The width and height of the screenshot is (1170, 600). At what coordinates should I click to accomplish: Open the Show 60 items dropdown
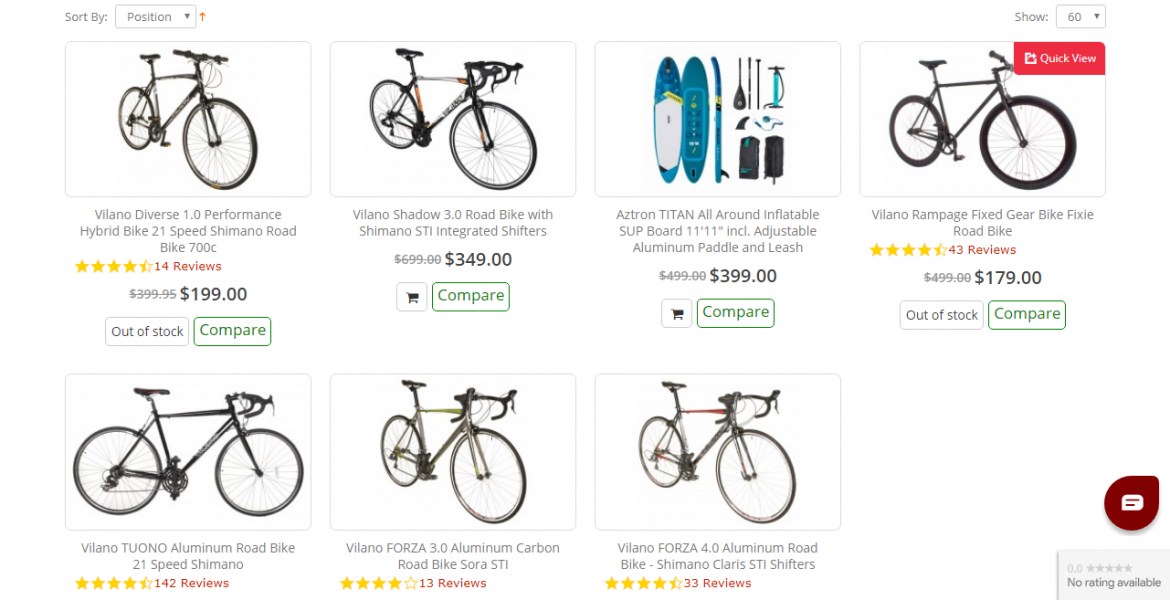[x=1080, y=17]
